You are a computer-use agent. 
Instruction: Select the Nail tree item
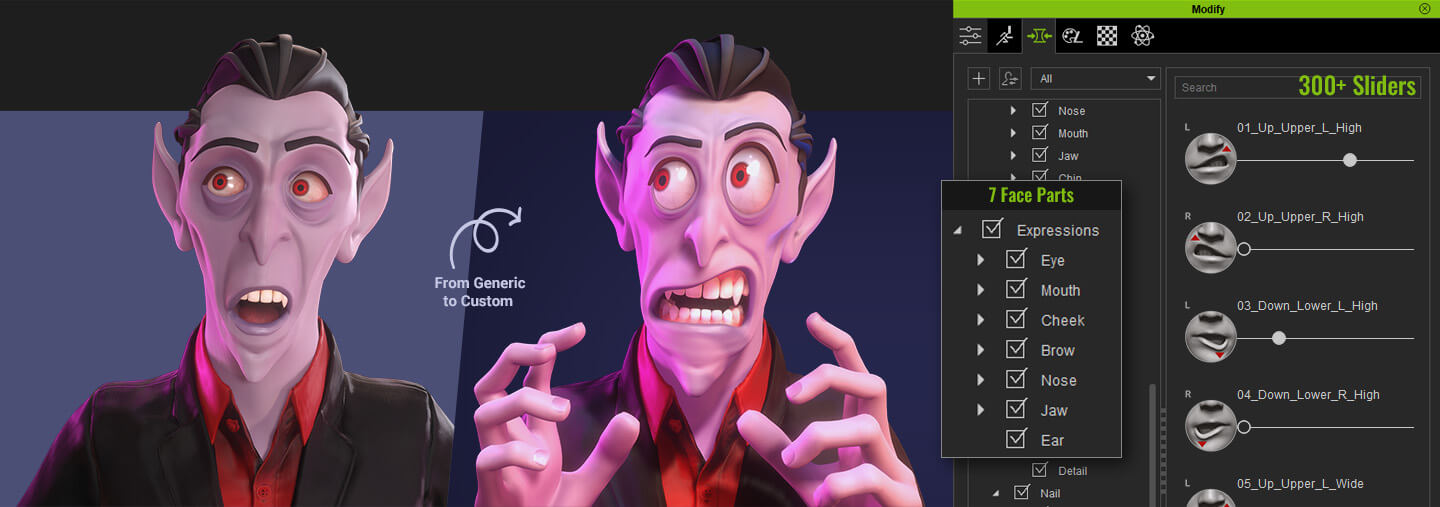1050,493
